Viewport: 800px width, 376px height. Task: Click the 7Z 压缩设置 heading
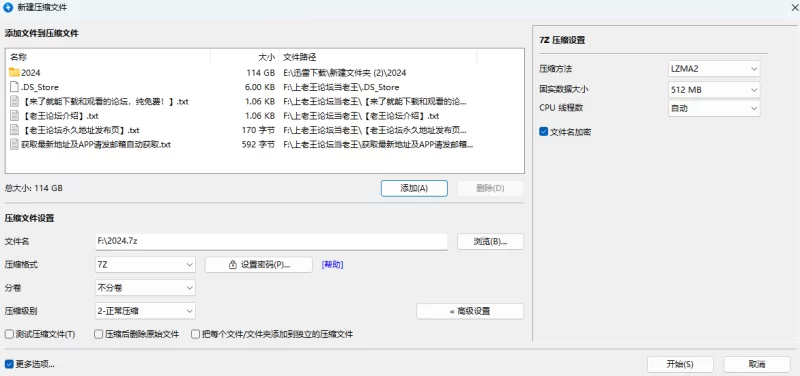click(x=562, y=40)
